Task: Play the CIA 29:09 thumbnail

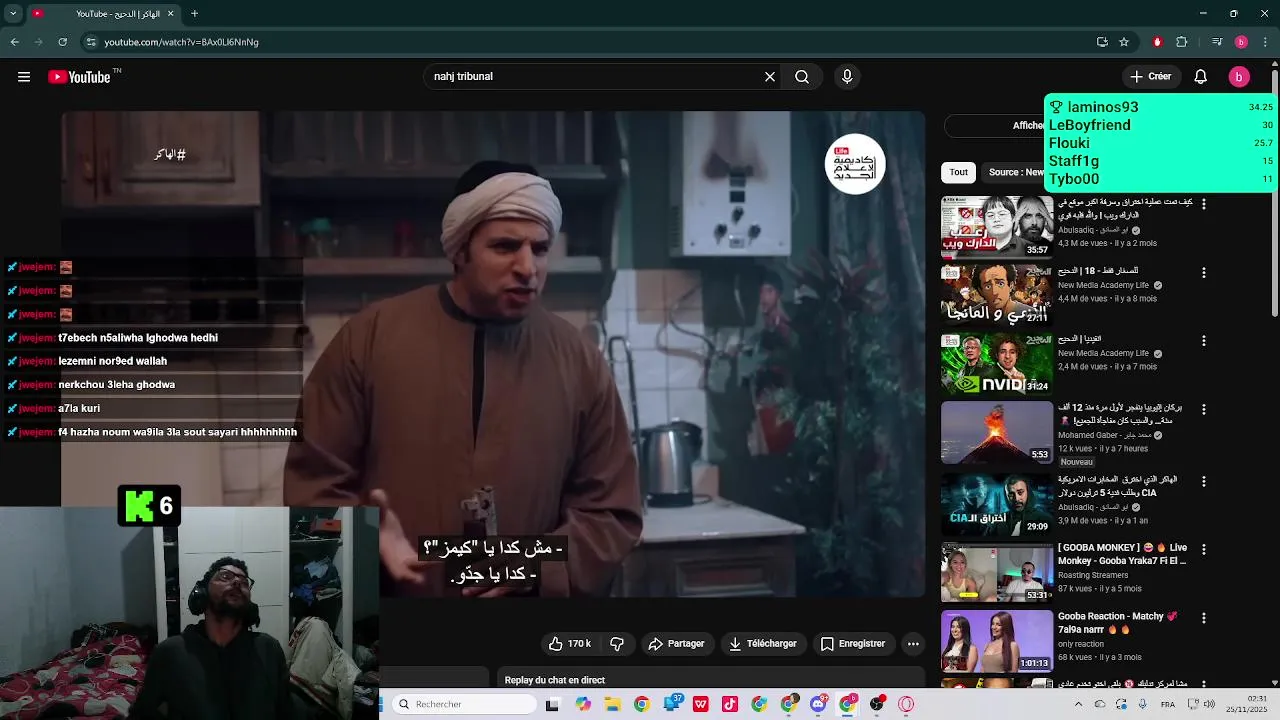Action: 997,504
